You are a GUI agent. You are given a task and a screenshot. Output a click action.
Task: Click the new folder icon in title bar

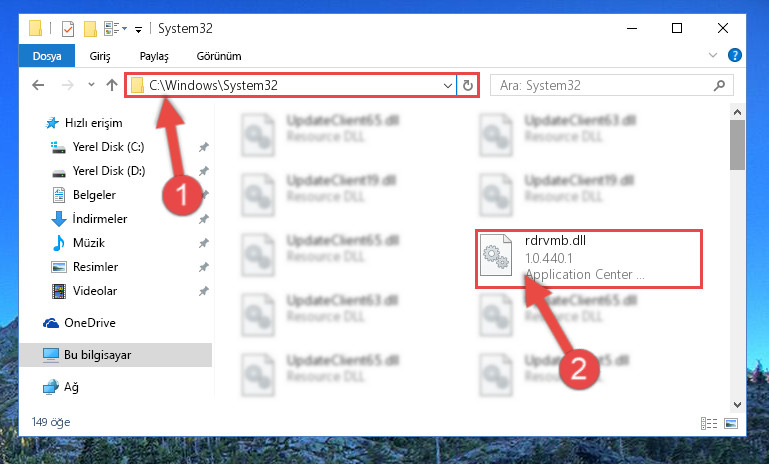pos(90,29)
